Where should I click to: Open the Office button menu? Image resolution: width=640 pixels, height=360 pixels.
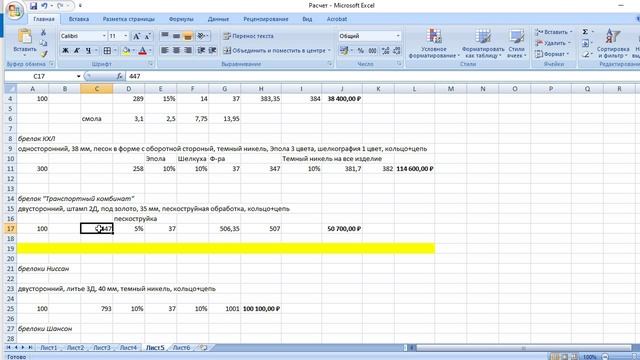coord(14,10)
